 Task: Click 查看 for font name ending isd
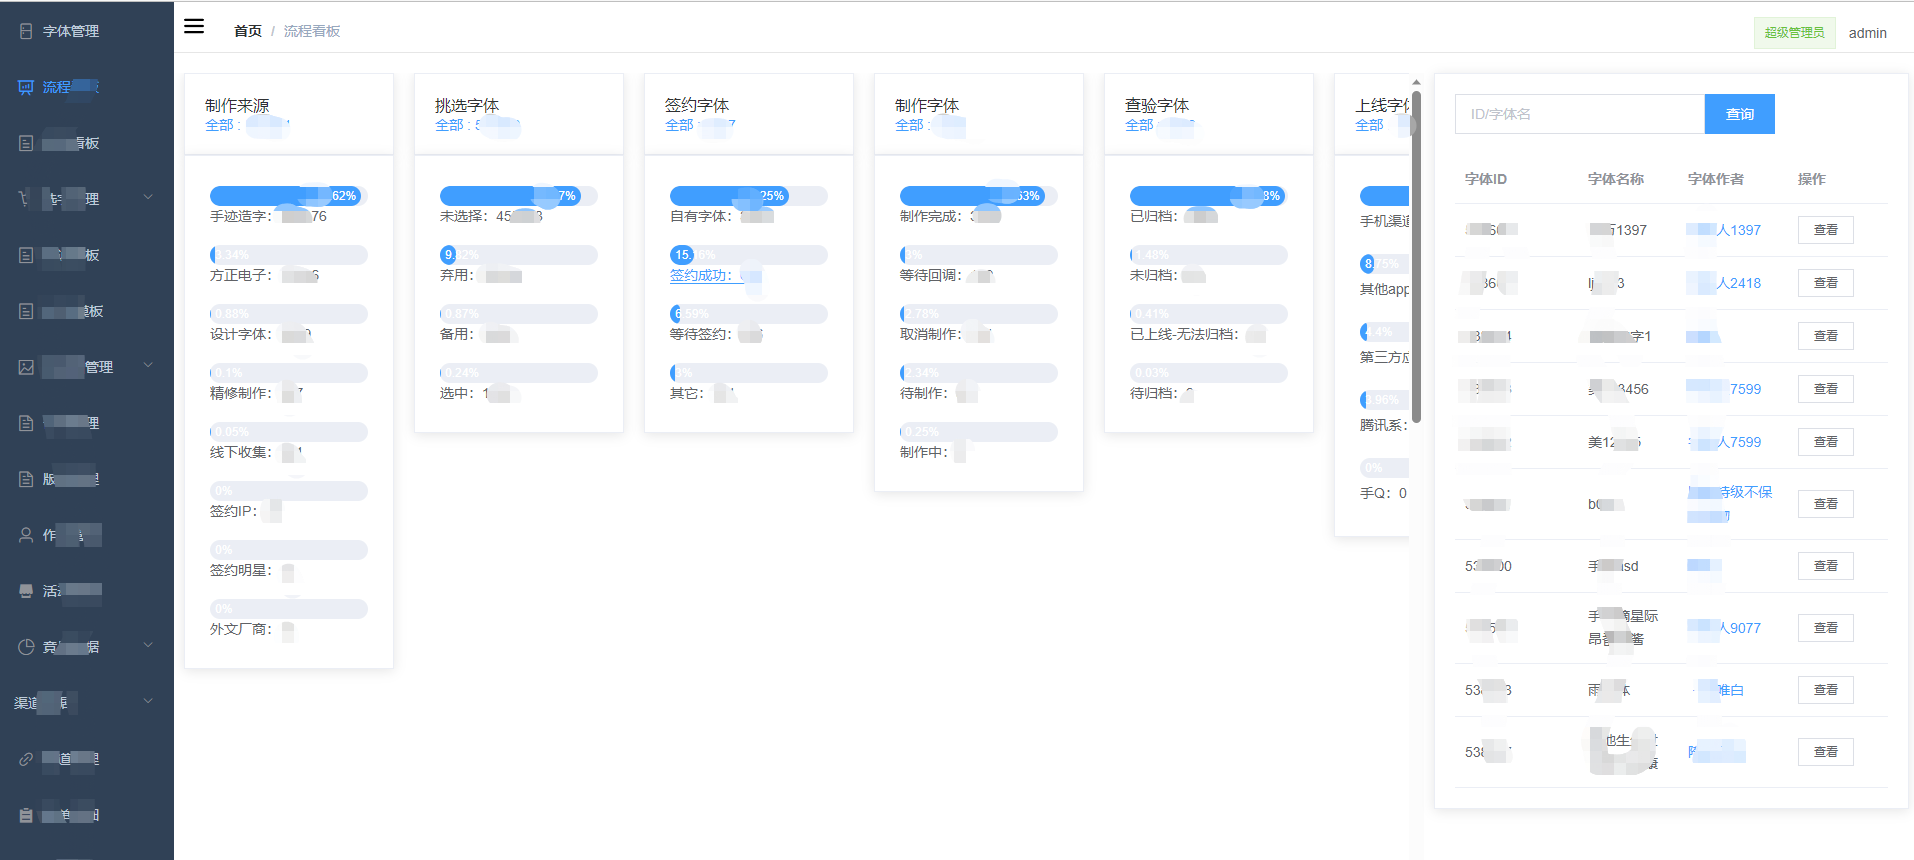pos(1825,566)
